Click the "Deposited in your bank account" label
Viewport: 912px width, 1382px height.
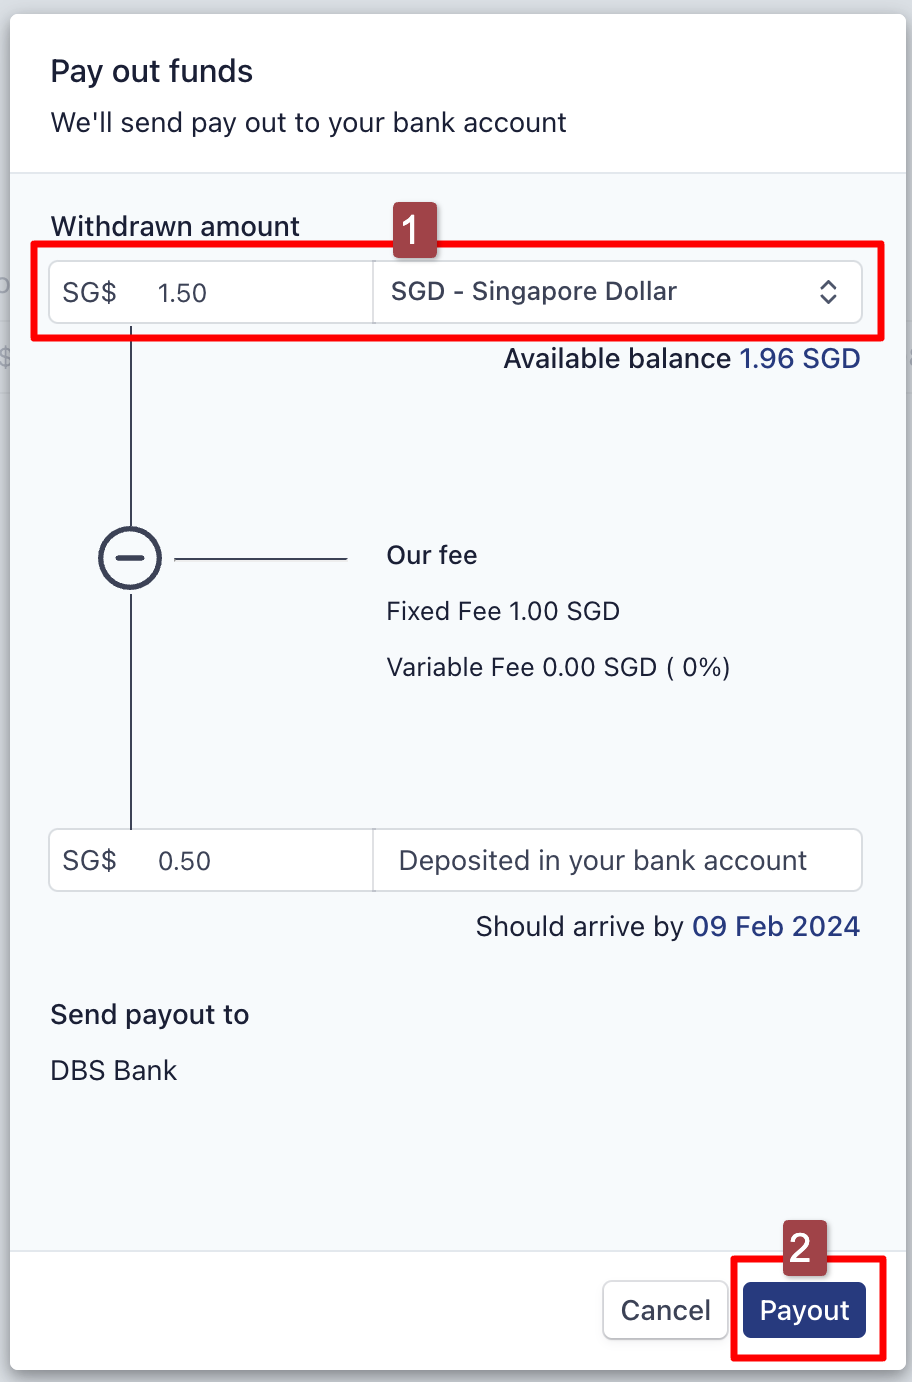[603, 861]
